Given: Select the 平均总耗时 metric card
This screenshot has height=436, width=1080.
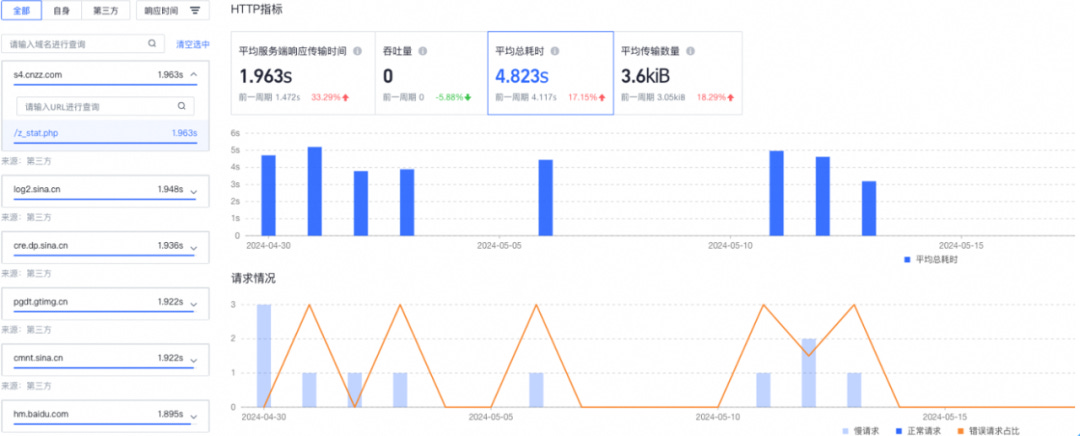Looking at the screenshot, I should (x=550, y=72).
